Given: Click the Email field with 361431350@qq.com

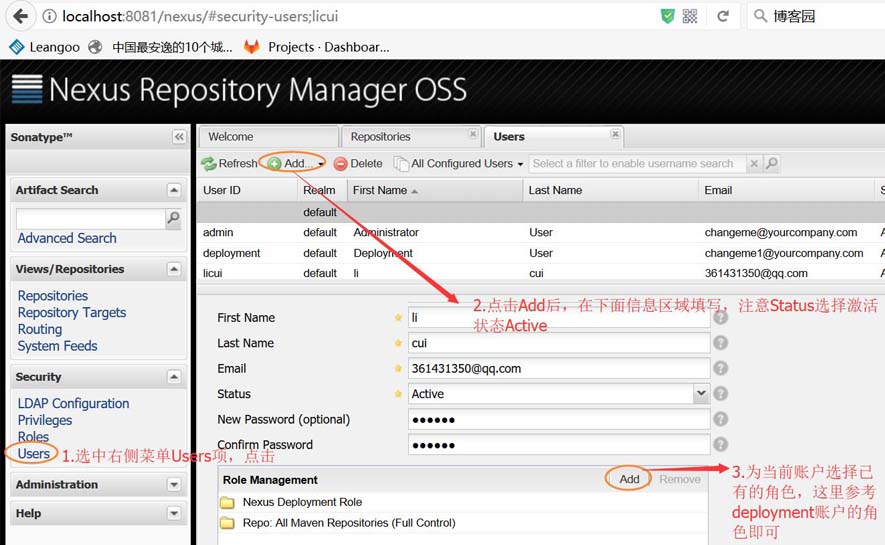Looking at the screenshot, I should coord(559,368).
